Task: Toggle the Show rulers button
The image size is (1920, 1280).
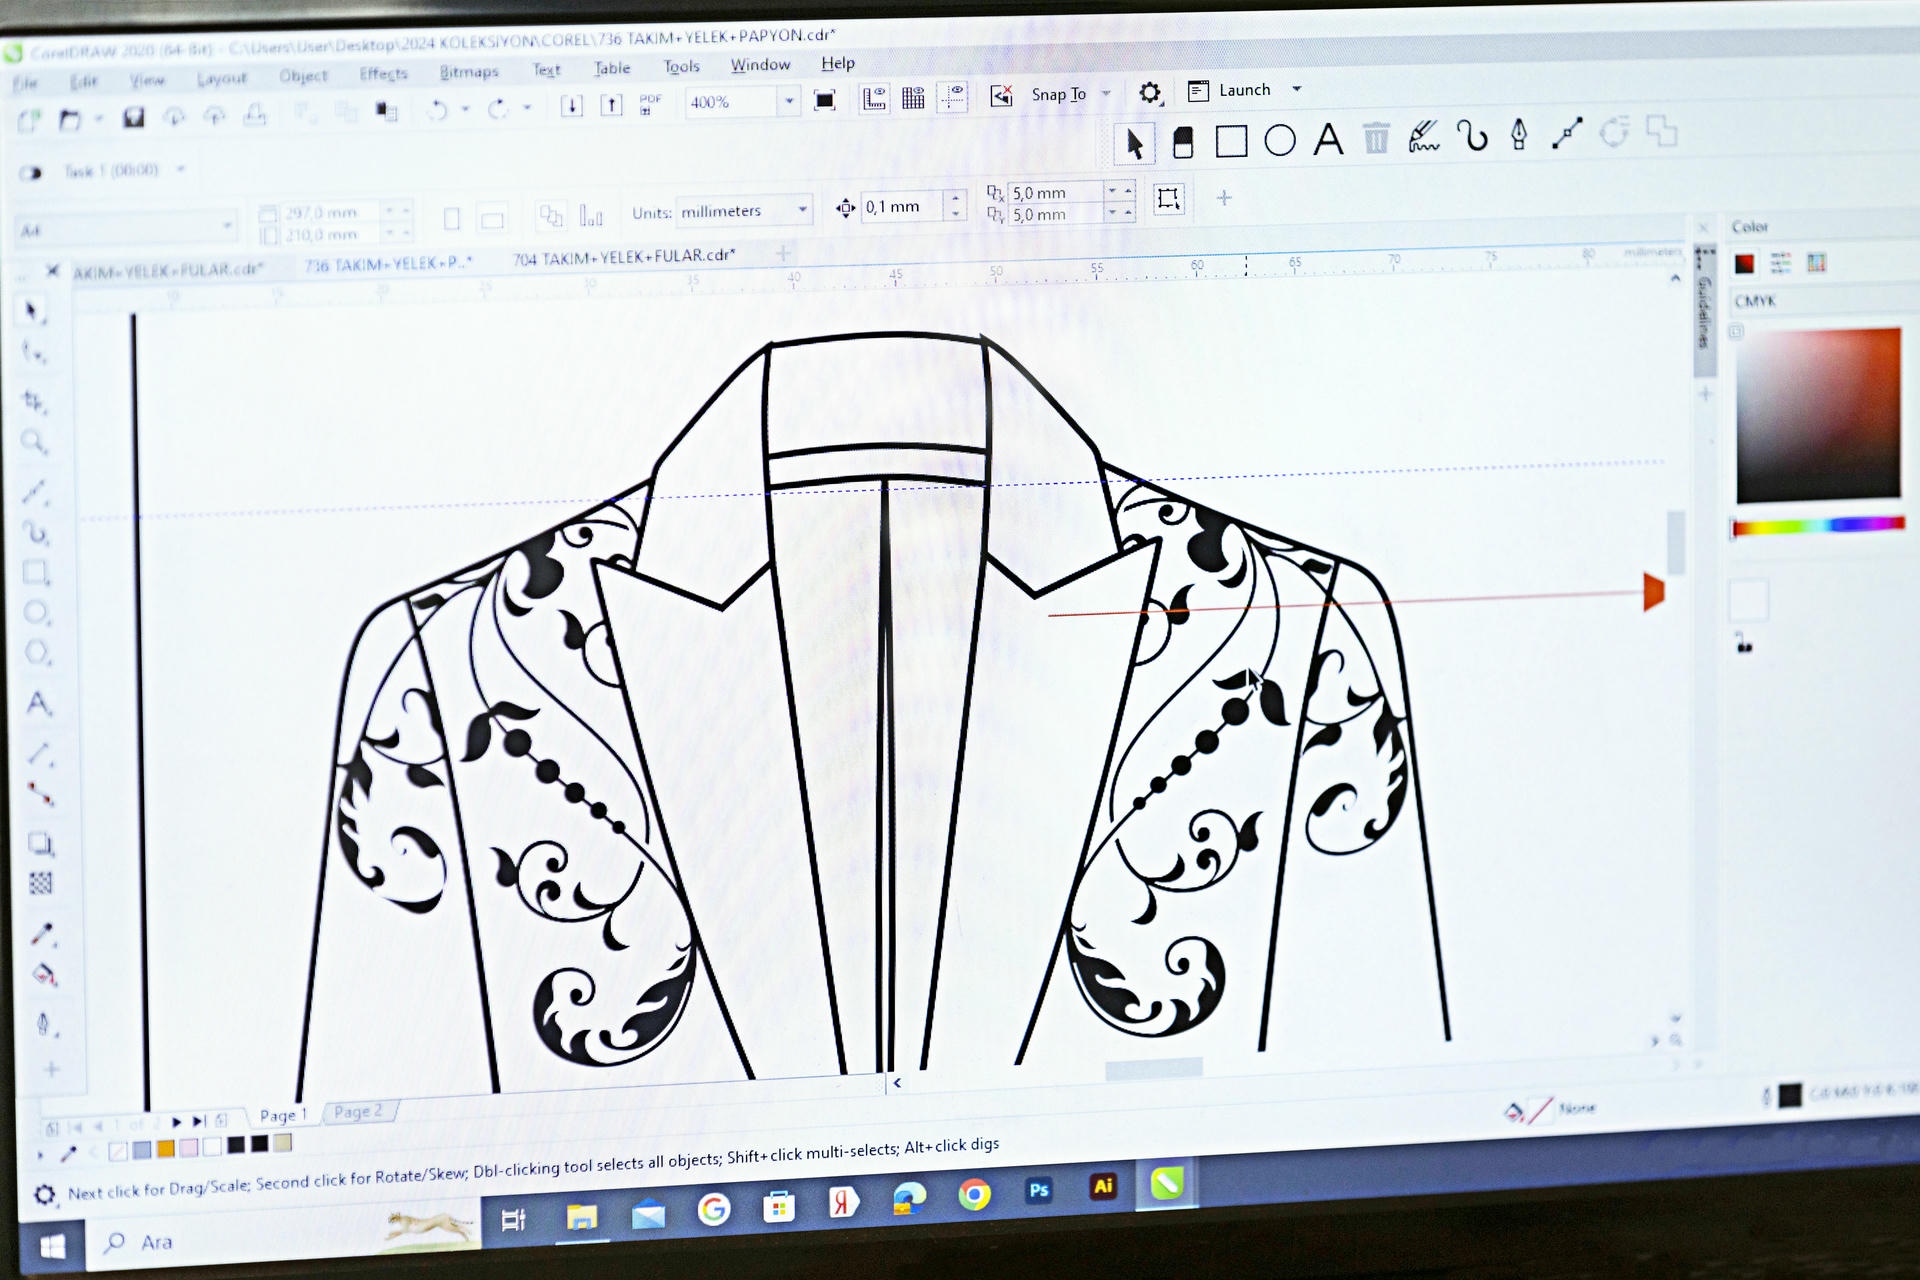Action: click(x=874, y=98)
